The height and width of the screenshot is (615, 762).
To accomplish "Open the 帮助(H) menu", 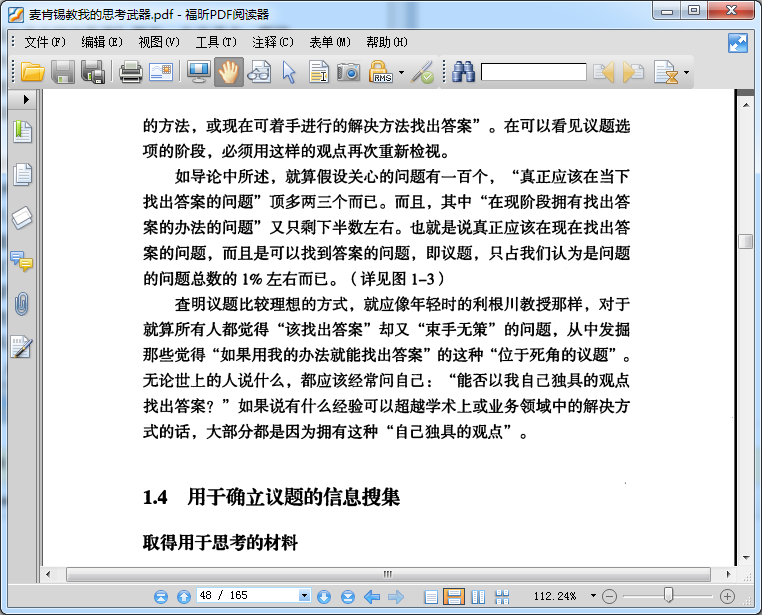I will coord(387,42).
